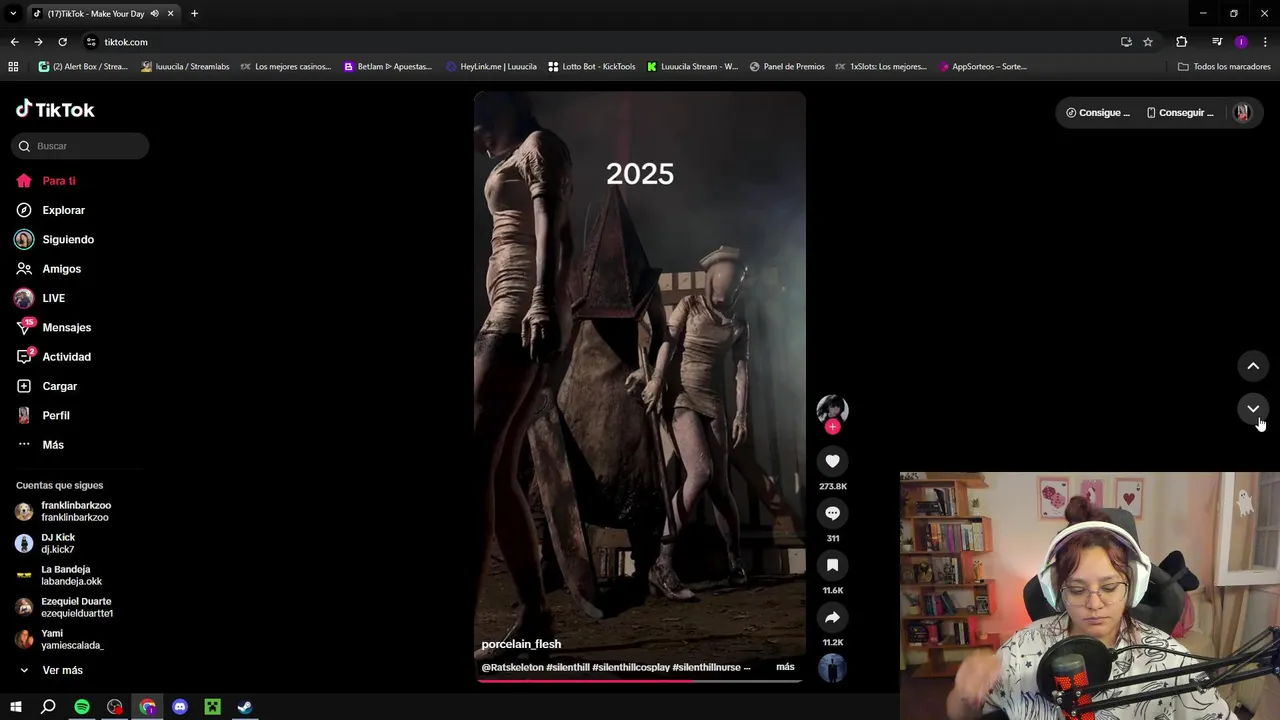The height and width of the screenshot is (720, 1280).
Task: Open Todos los marcadores folder
Action: 1224,67
